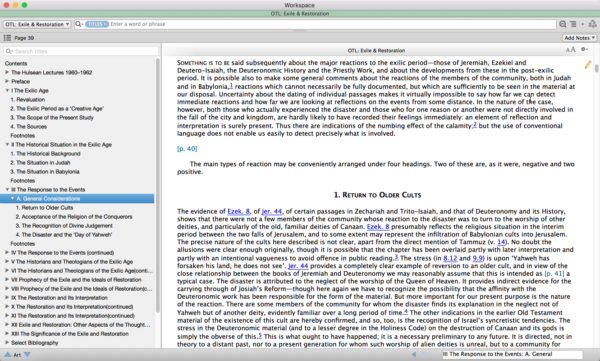Click the recycle-style icon in top toolbar
This screenshot has width=600, height=361.
593,24
